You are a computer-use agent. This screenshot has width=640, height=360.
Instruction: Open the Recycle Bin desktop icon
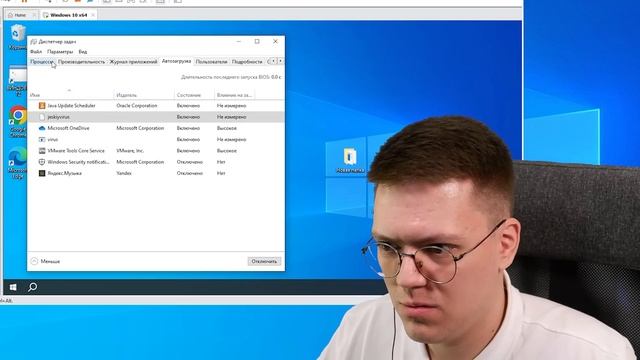[x=18, y=33]
